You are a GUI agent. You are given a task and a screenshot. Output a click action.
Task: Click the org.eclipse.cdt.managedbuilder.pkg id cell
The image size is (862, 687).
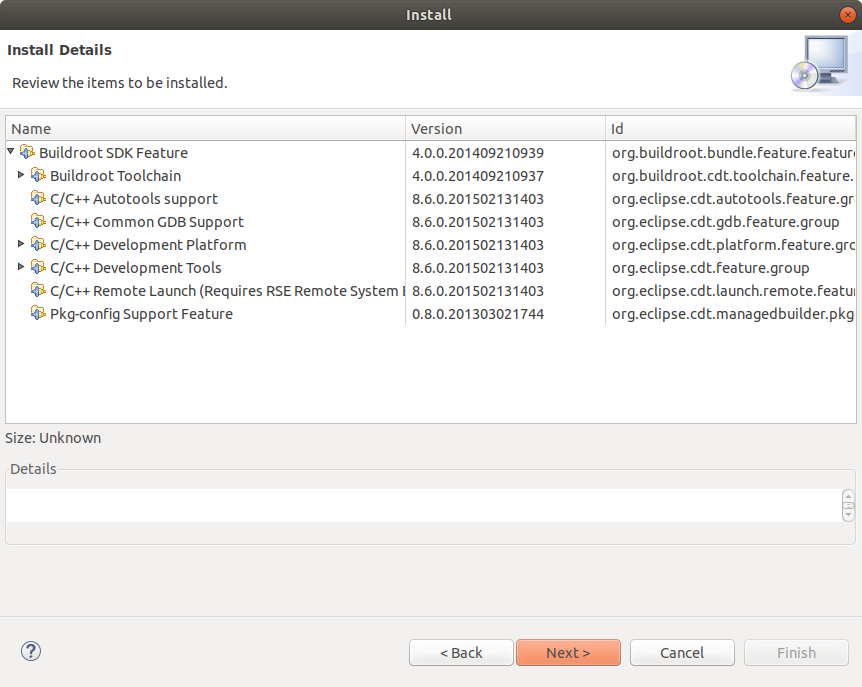tap(733, 314)
